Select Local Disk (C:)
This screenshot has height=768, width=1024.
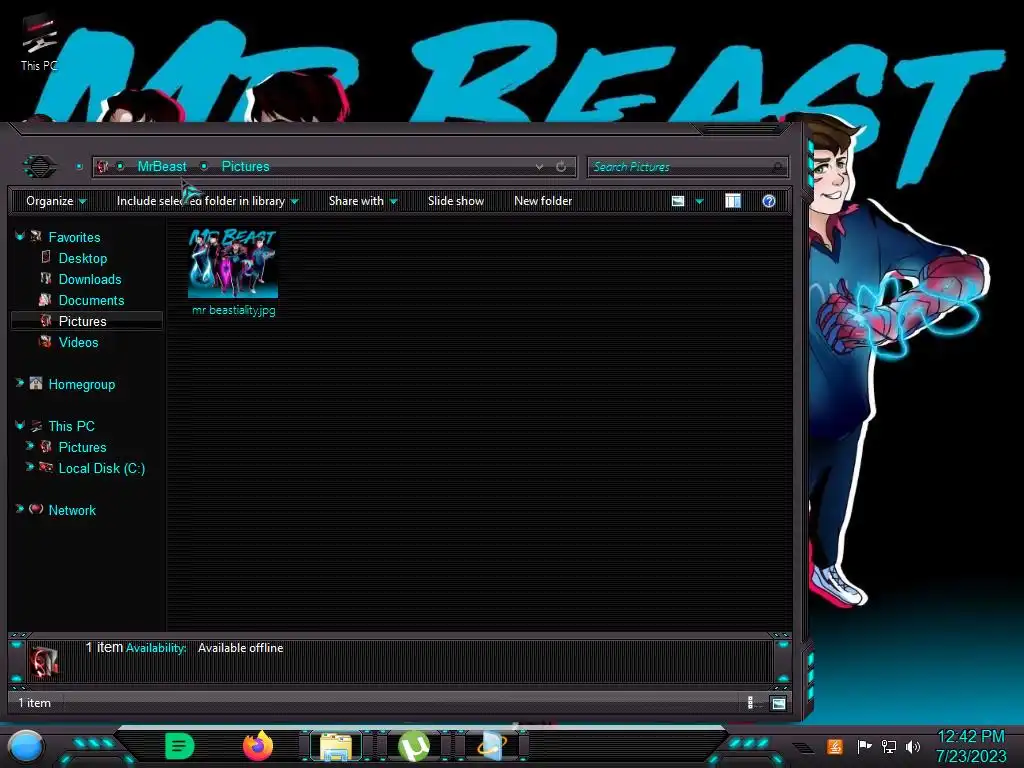pos(101,468)
